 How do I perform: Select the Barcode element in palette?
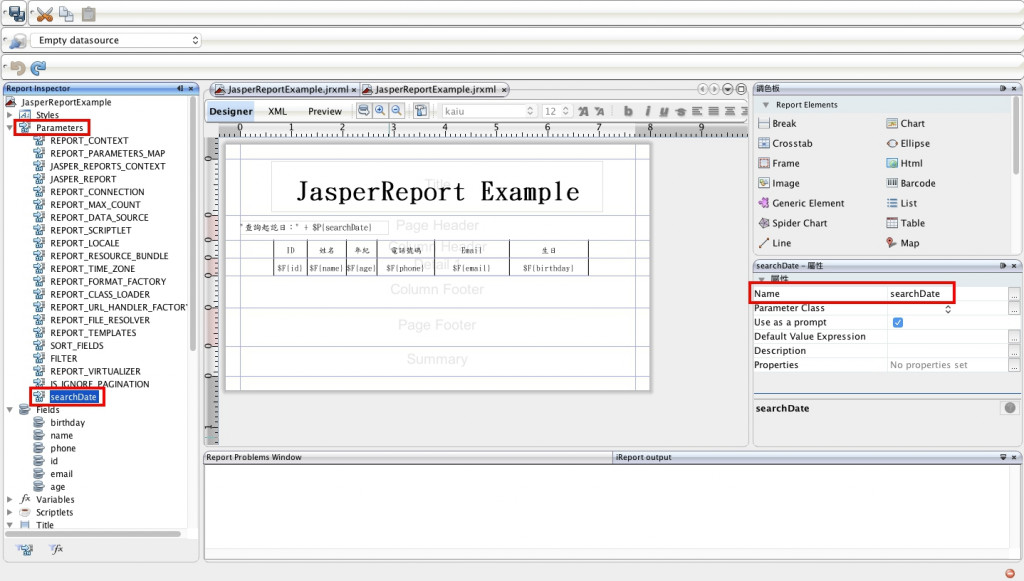(910, 183)
